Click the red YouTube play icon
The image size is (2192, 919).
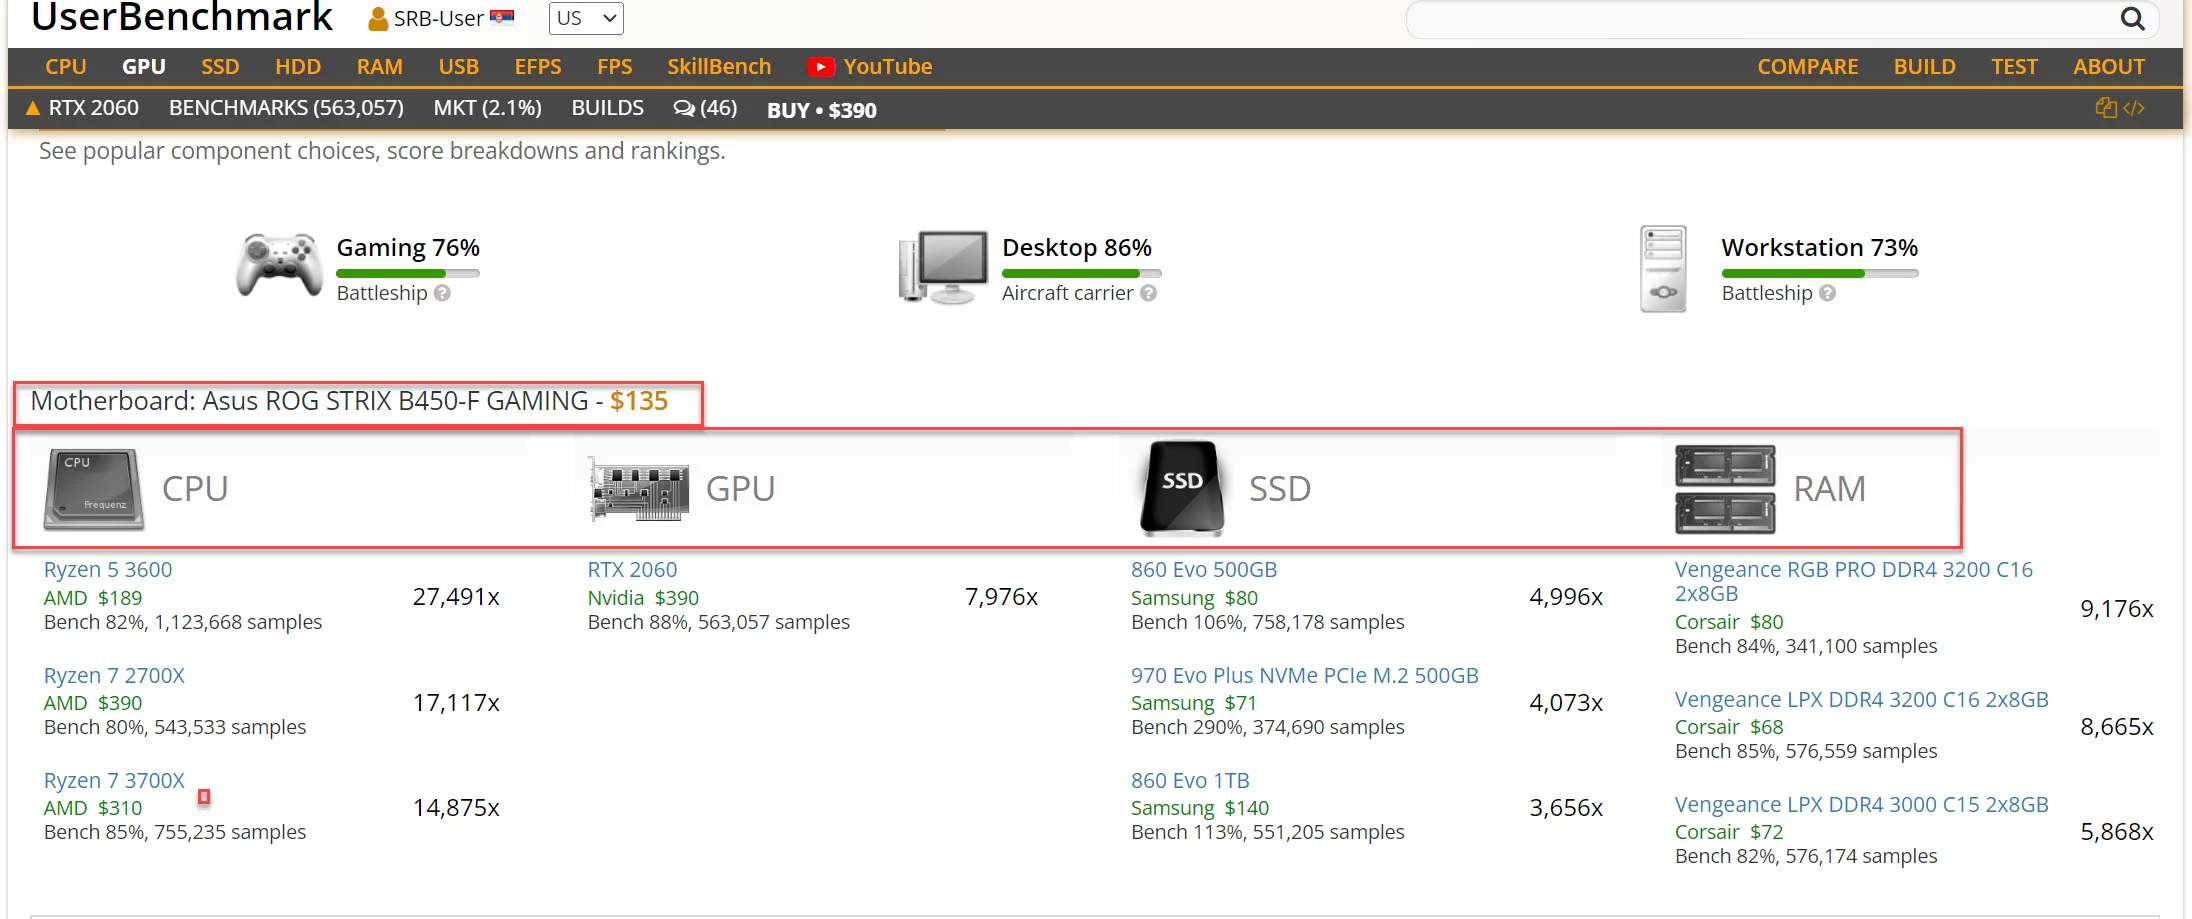820,67
